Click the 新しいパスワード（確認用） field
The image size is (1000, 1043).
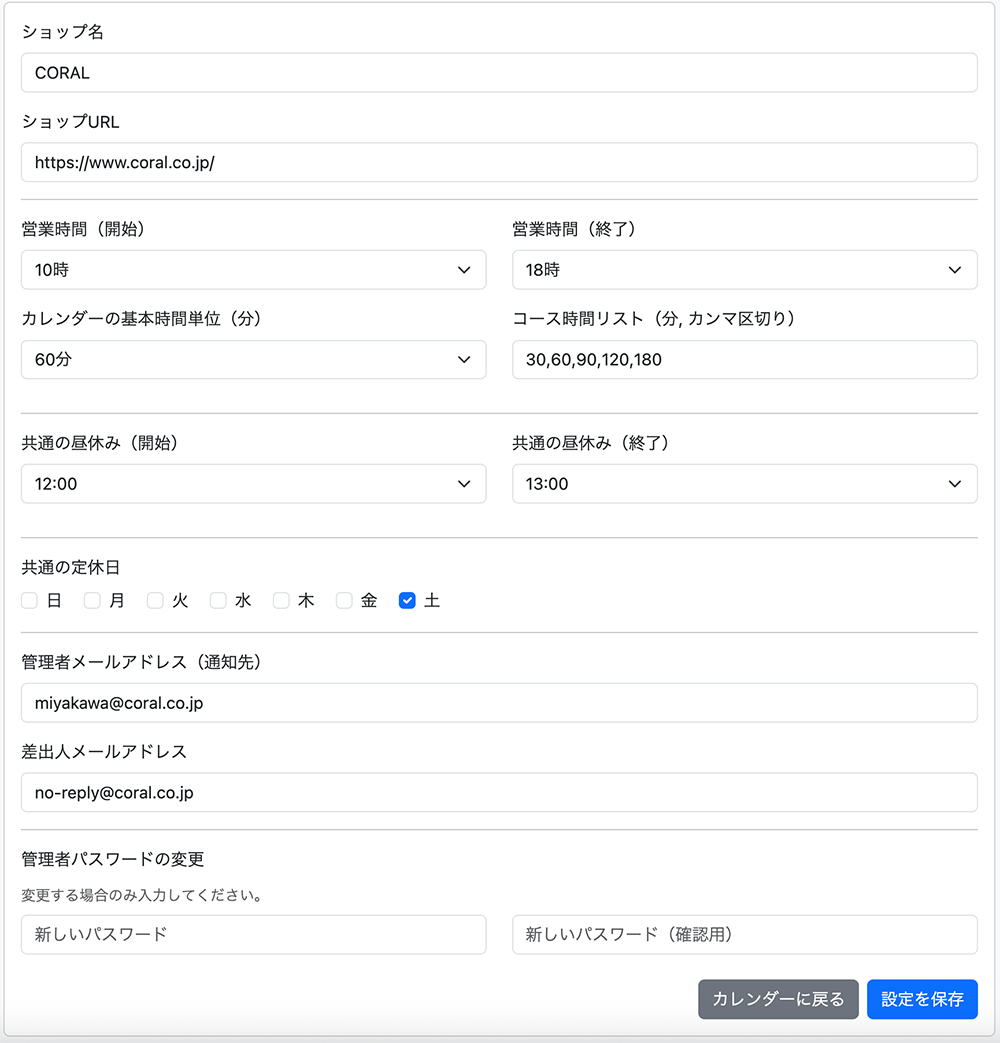click(x=744, y=935)
